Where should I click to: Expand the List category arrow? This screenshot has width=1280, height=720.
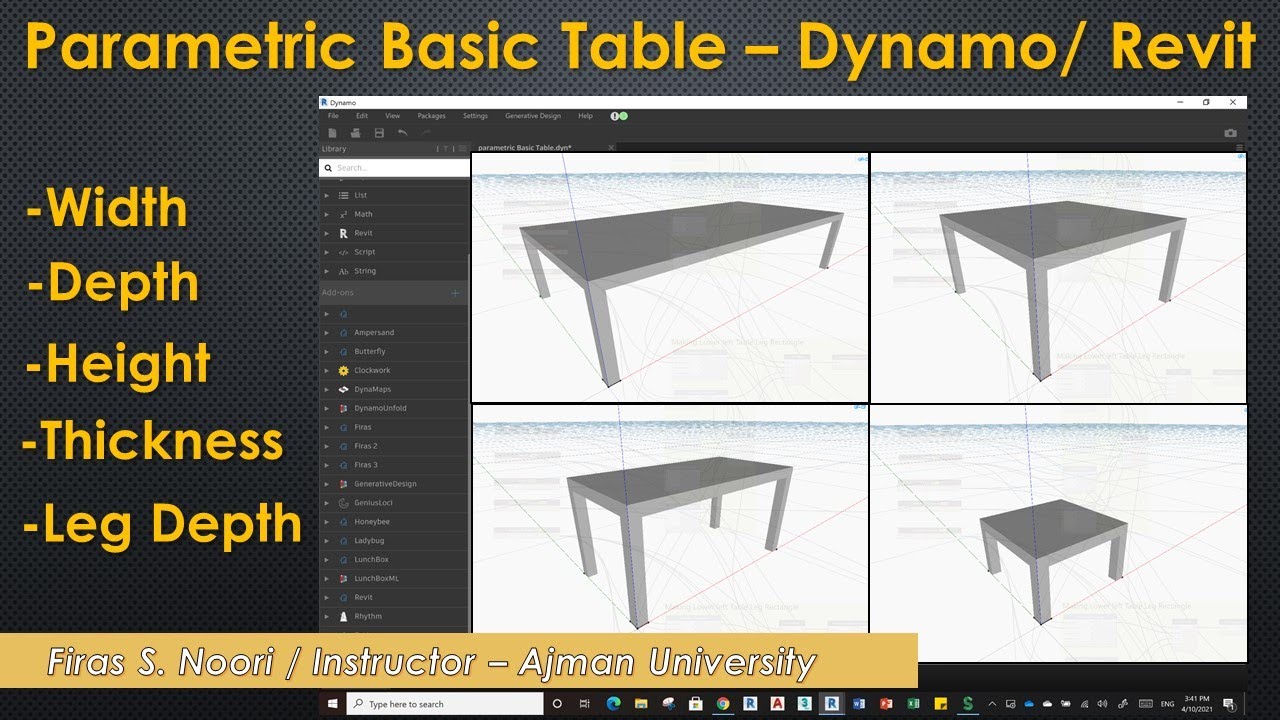(327, 195)
